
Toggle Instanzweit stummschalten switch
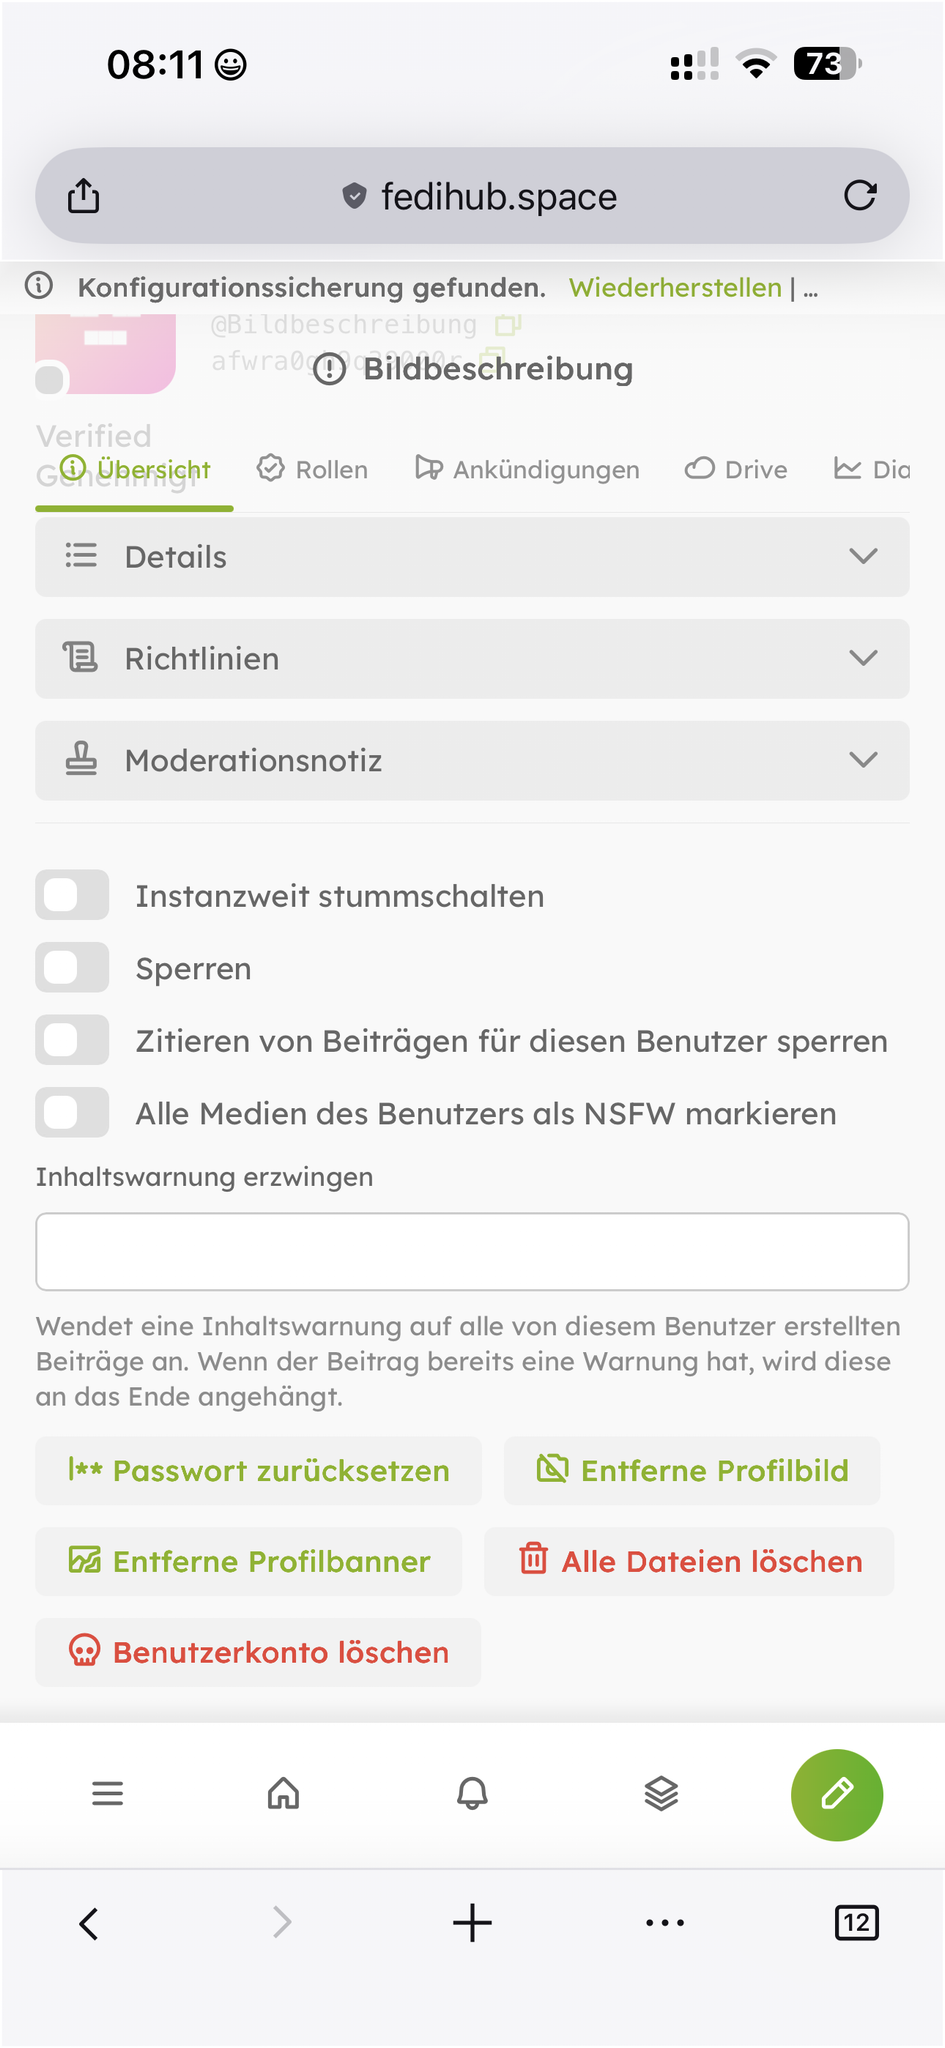coord(72,895)
